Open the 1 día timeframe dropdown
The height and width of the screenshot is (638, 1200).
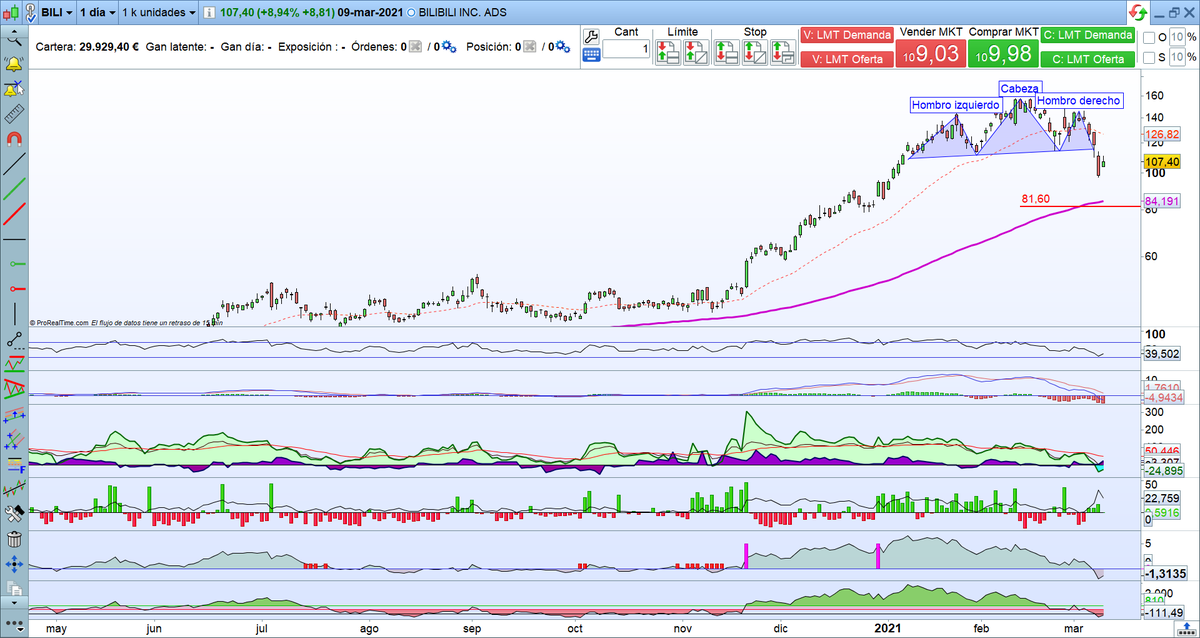(96, 14)
